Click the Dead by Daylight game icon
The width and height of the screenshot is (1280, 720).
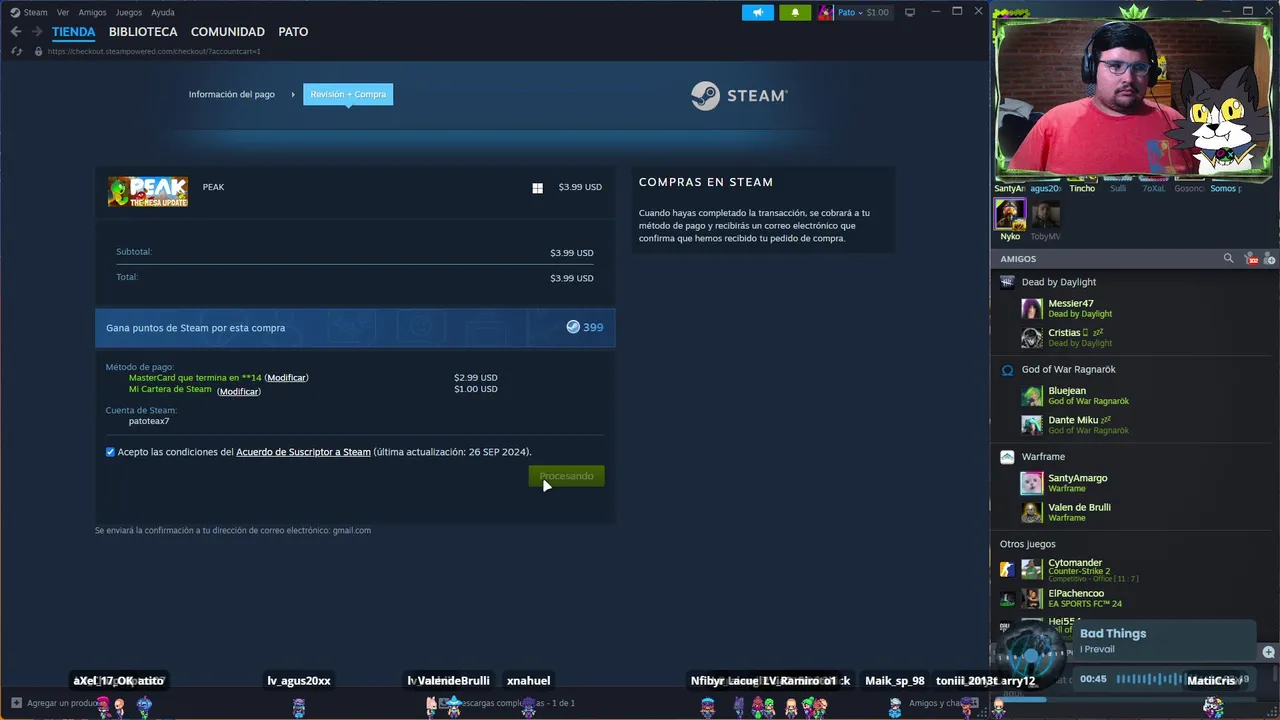1007,282
